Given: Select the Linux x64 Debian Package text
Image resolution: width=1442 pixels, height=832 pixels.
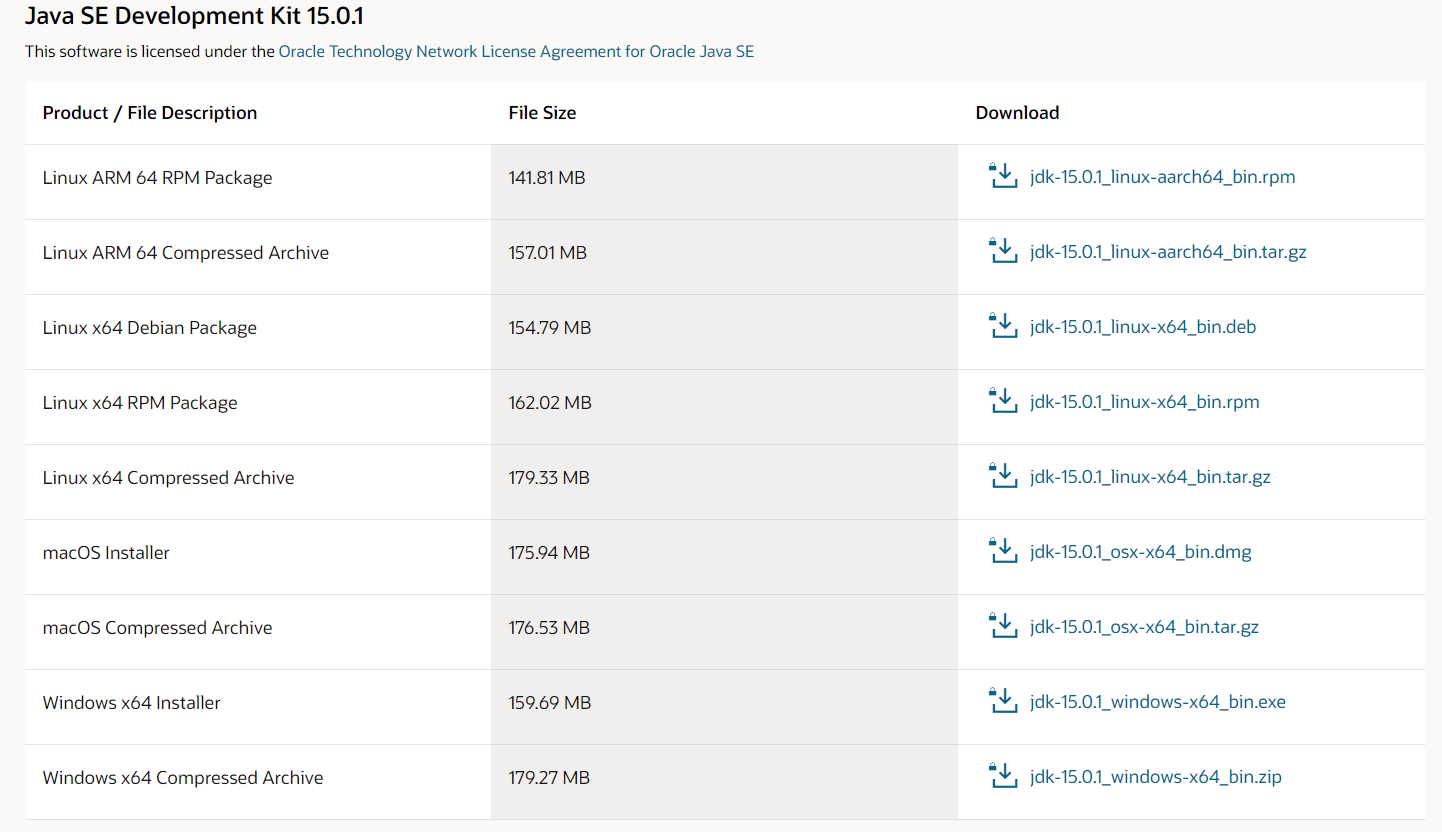Looking at the screenshot, I should coord(150,328).
